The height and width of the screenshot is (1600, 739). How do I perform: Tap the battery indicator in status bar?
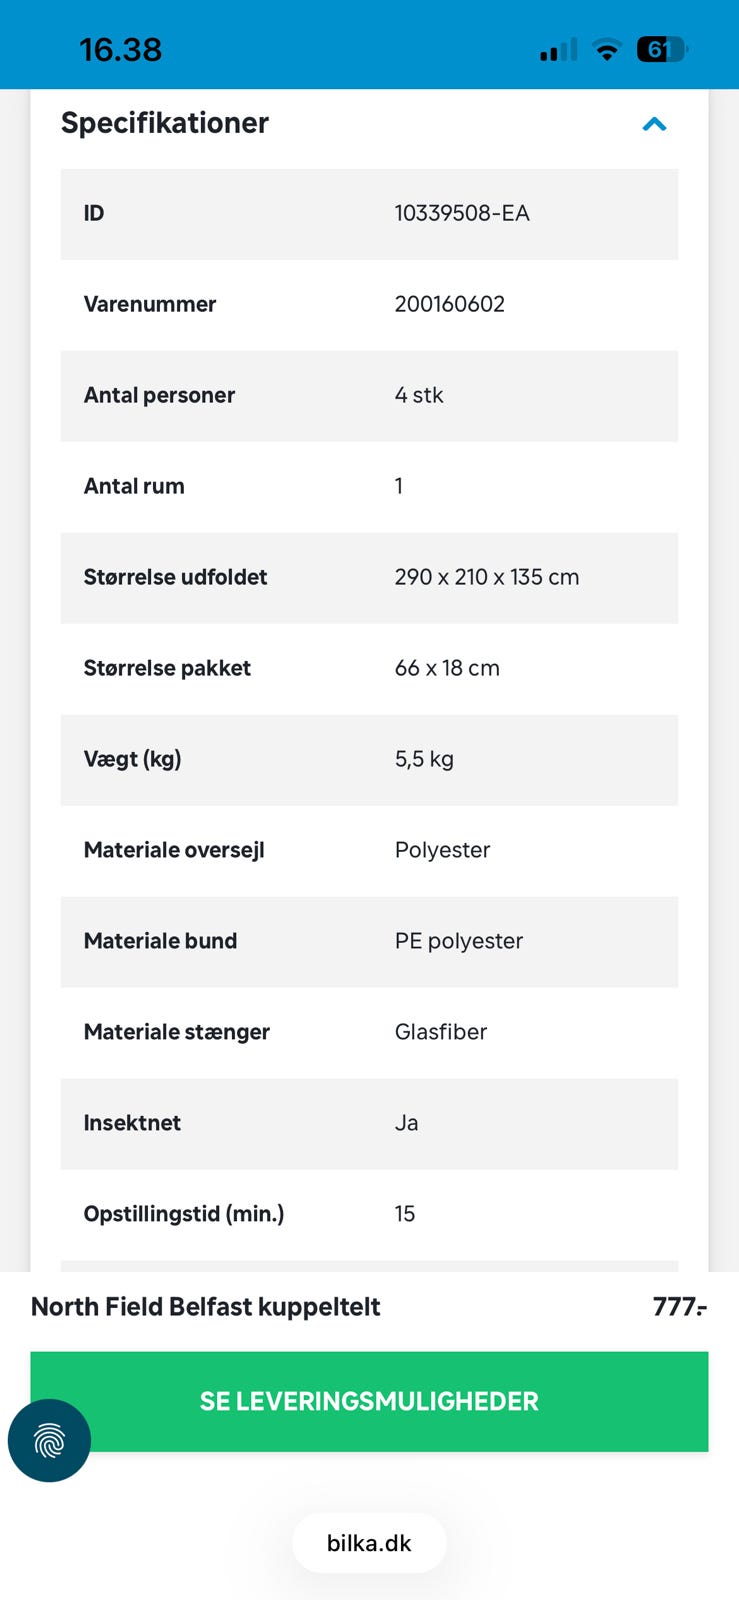tap(662, 49)
